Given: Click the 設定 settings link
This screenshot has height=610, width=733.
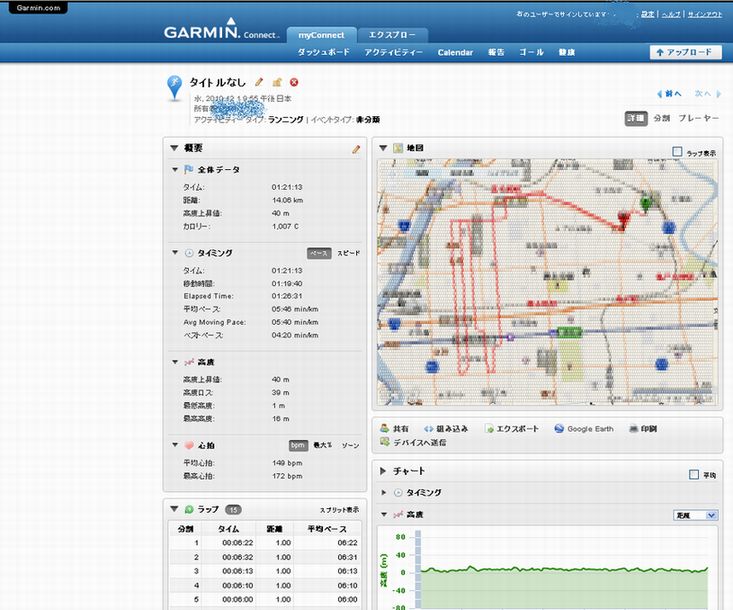Looking at the screenshot, I should click(x=647, y=14).
